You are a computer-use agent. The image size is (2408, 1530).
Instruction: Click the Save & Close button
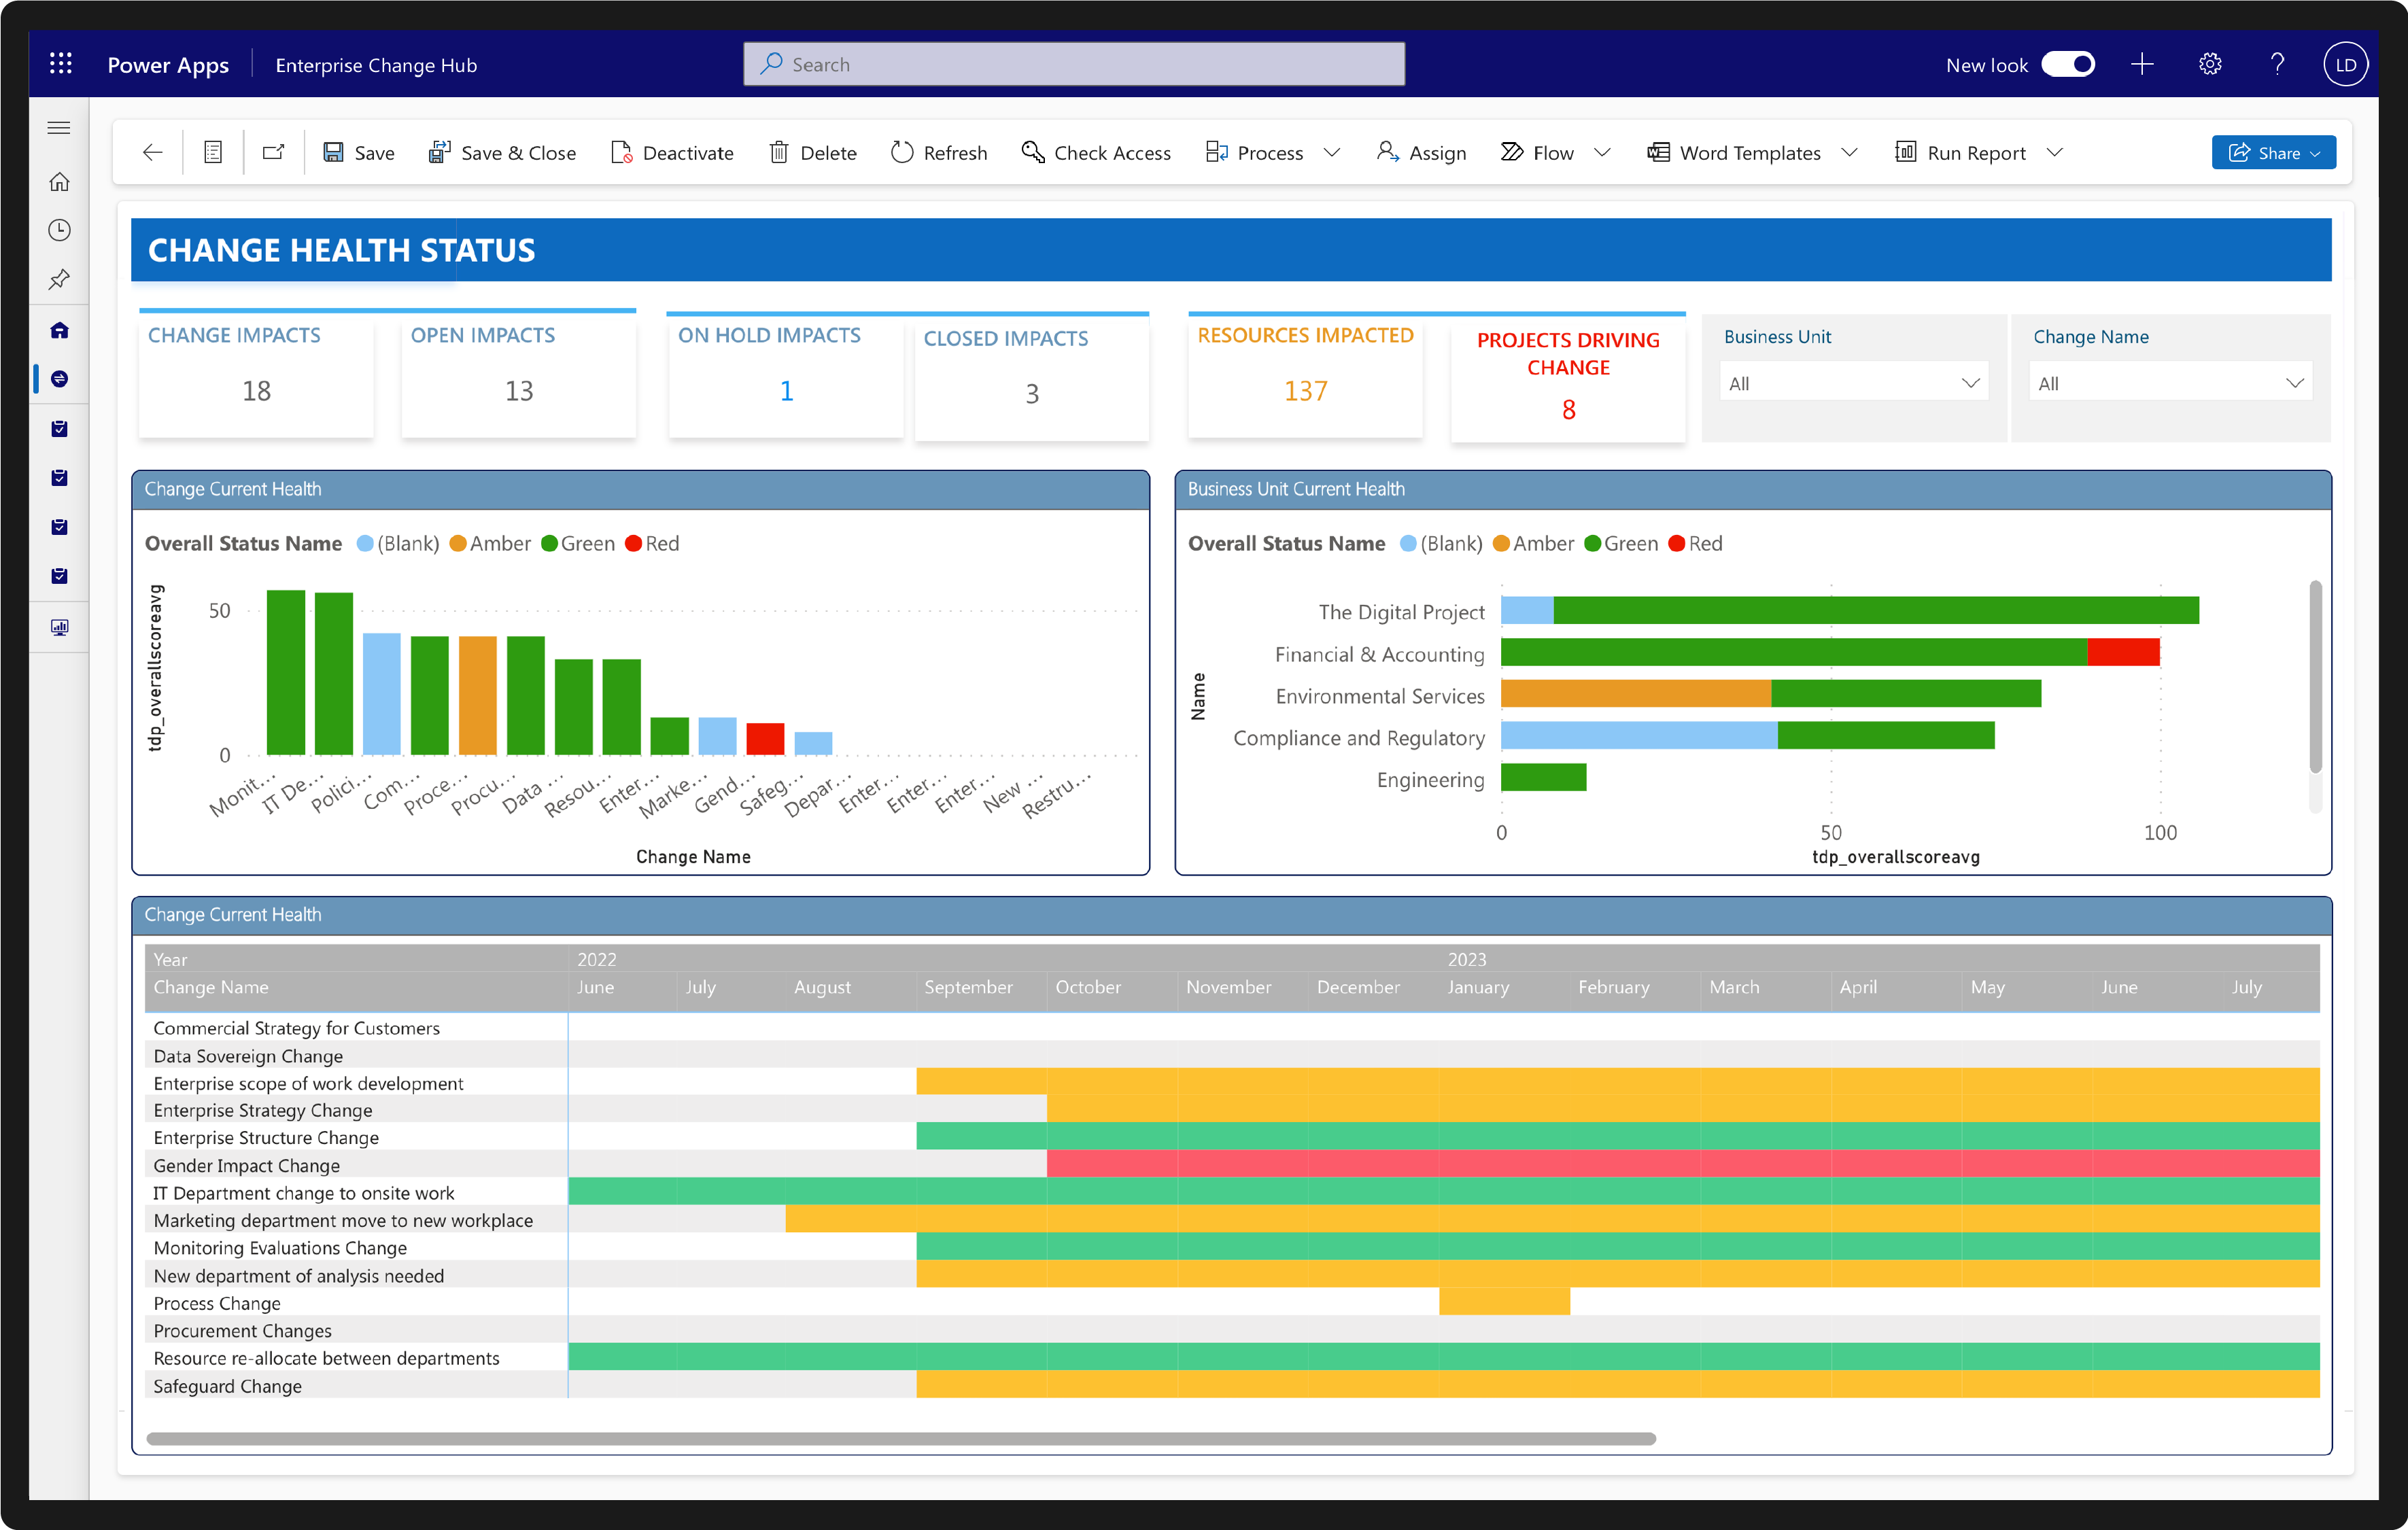(502, 152)
